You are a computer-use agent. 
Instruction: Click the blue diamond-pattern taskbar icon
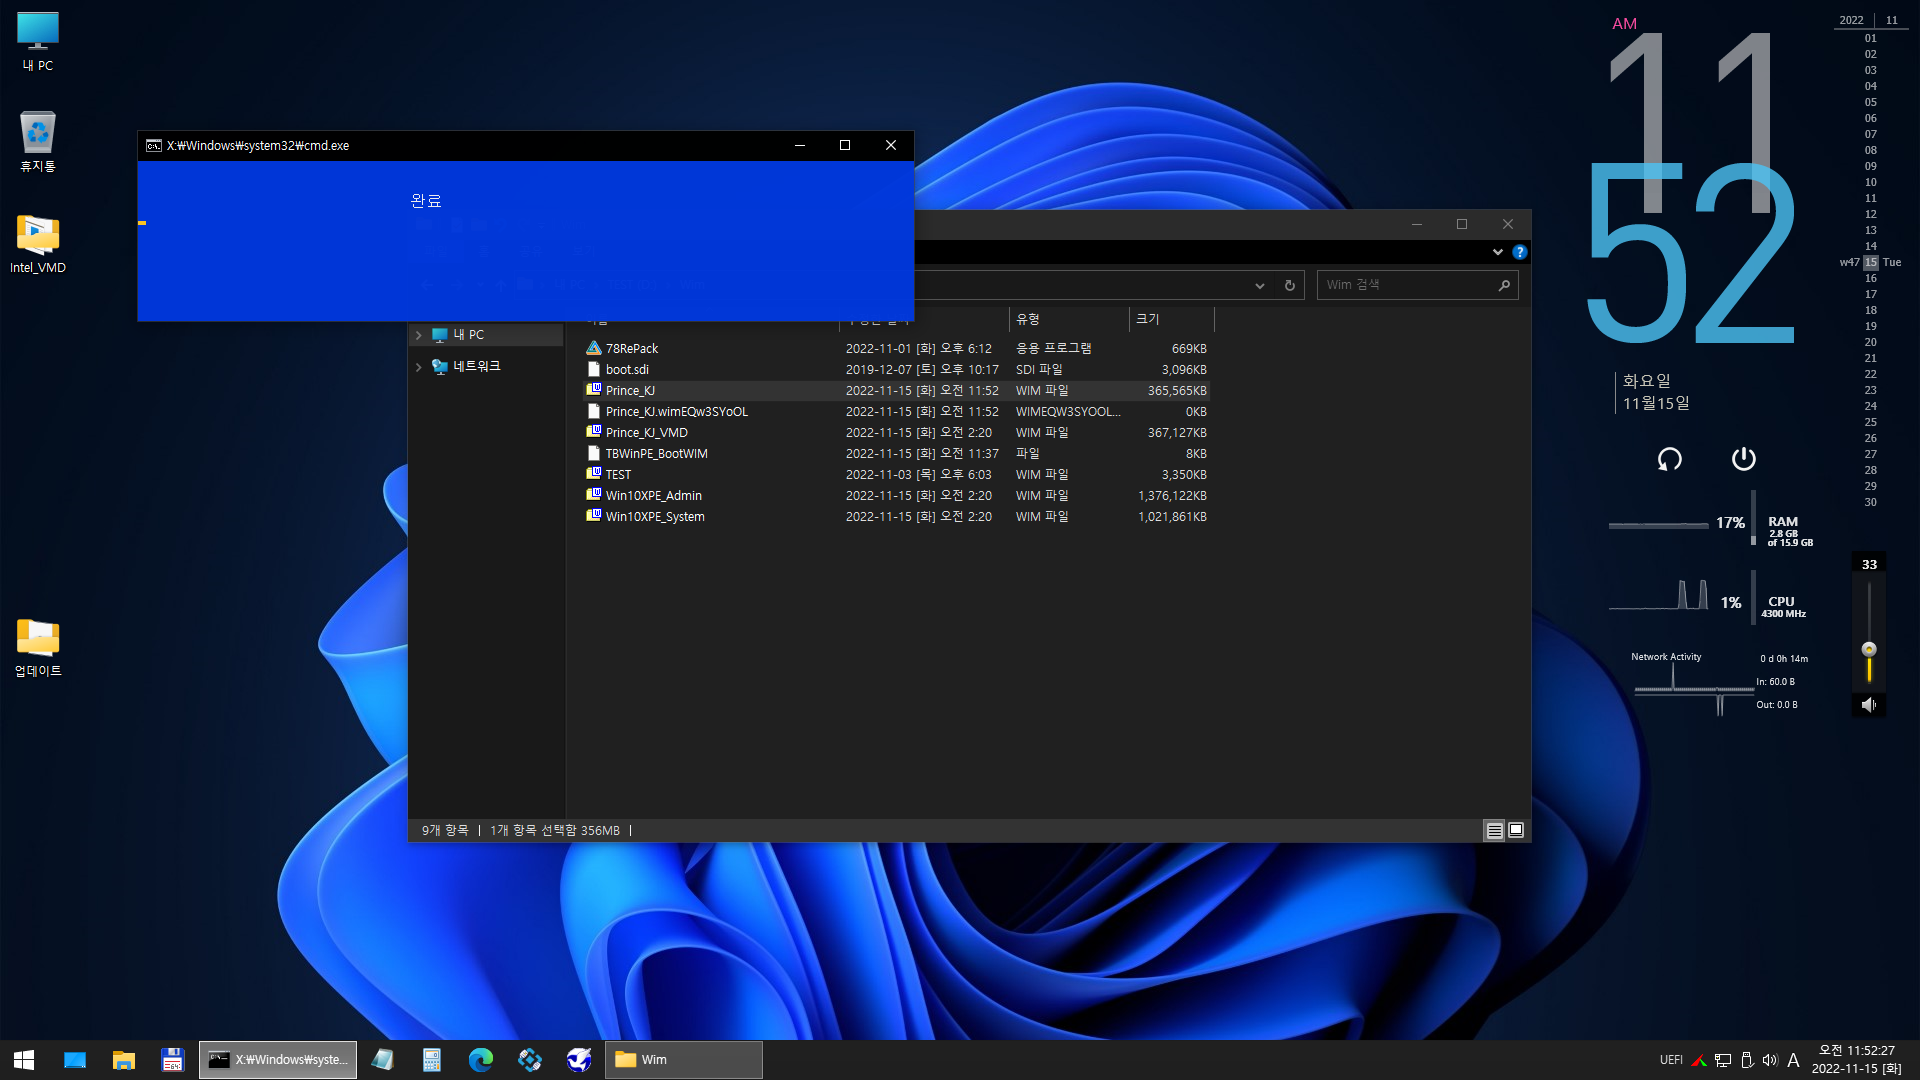[530, 1060]
